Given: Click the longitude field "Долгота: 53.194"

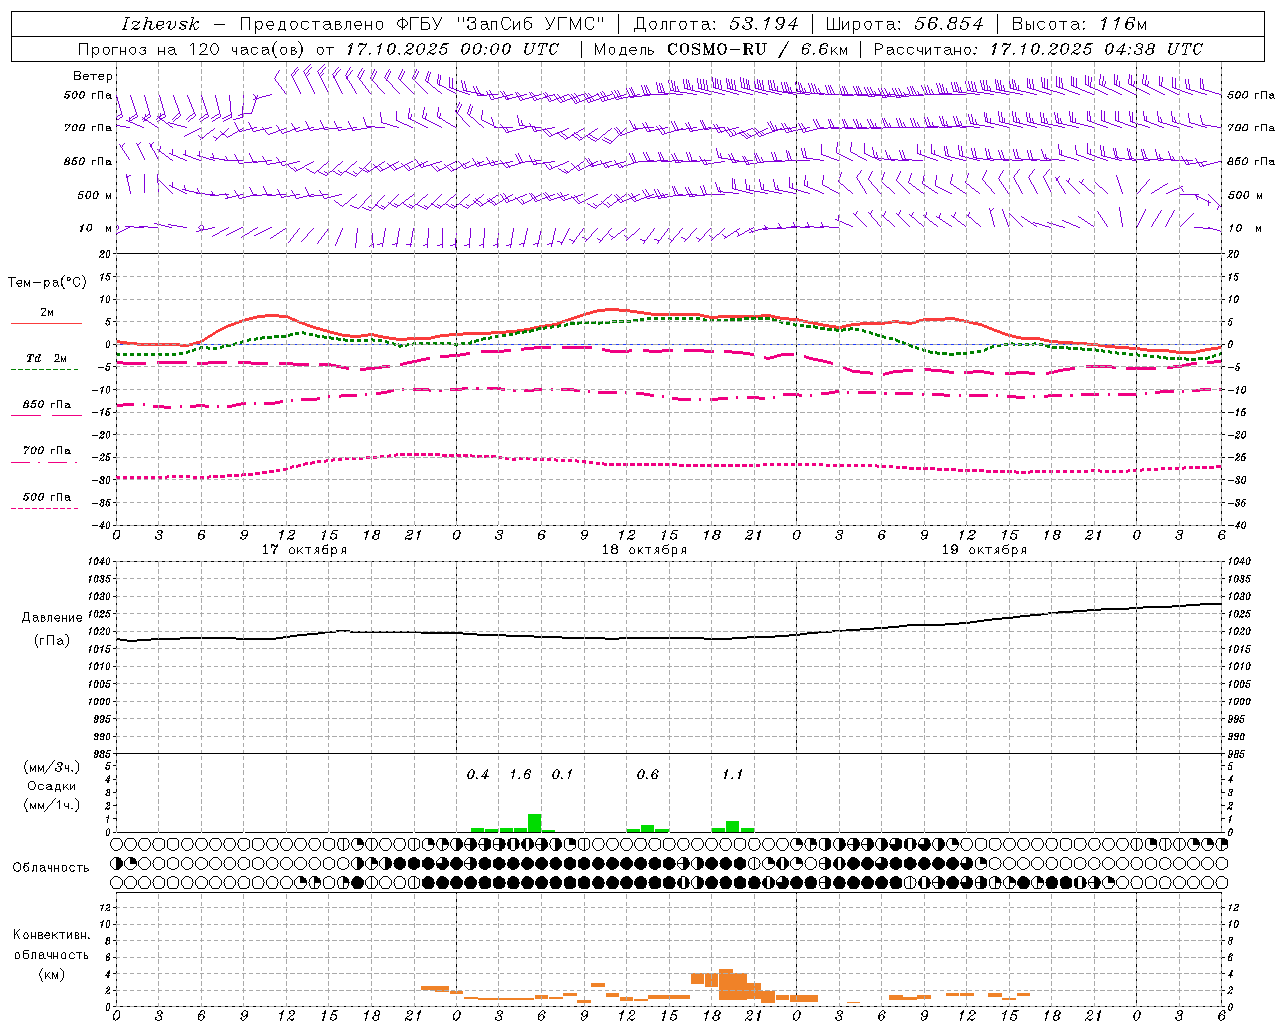Looking at the screenshot, I should coord(716,24).
